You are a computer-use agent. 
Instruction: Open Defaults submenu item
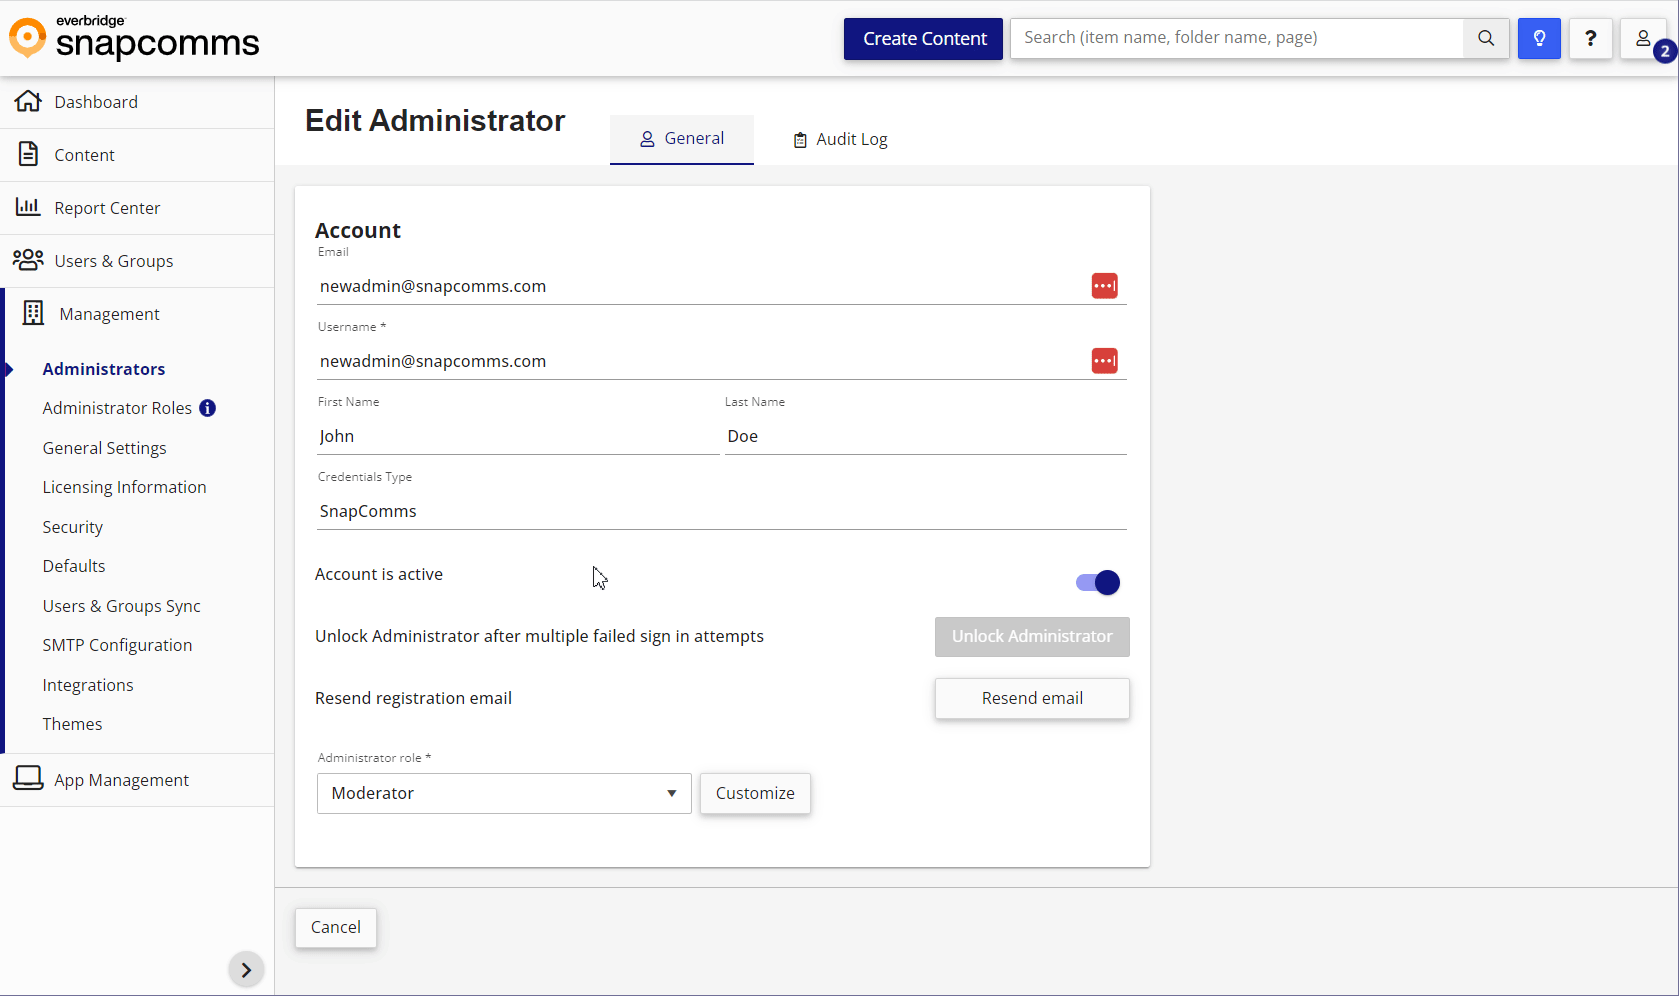[x=73, y=566]
